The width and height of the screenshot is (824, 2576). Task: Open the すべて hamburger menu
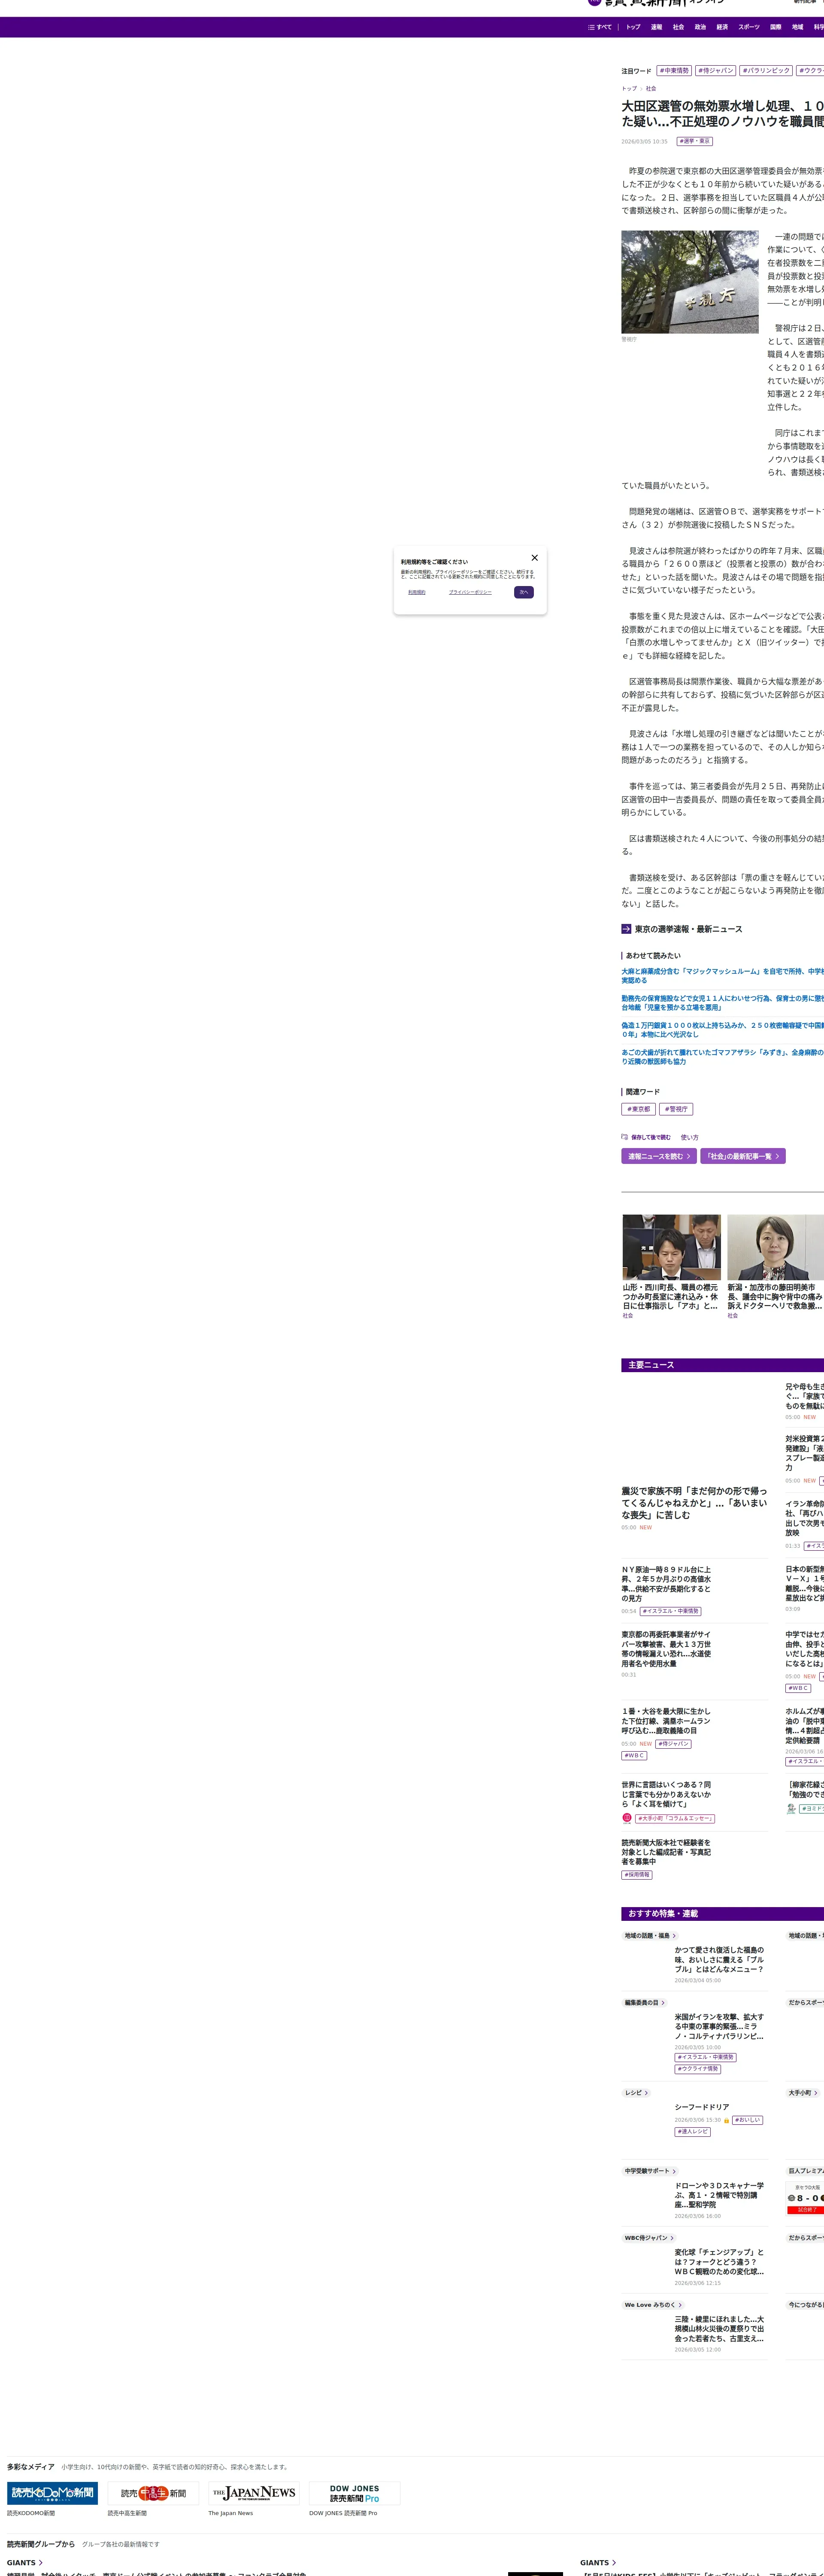tap(600, 27)
